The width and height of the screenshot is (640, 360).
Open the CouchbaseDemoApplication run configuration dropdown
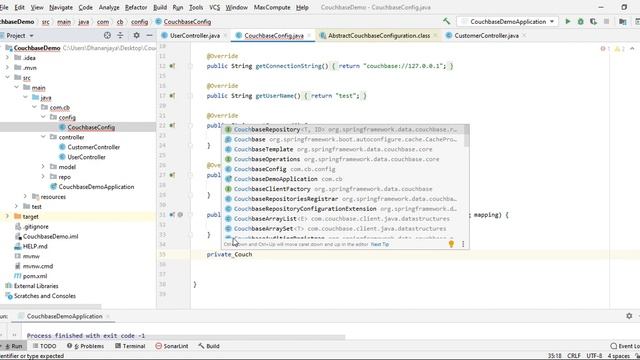tap(508, 22)
